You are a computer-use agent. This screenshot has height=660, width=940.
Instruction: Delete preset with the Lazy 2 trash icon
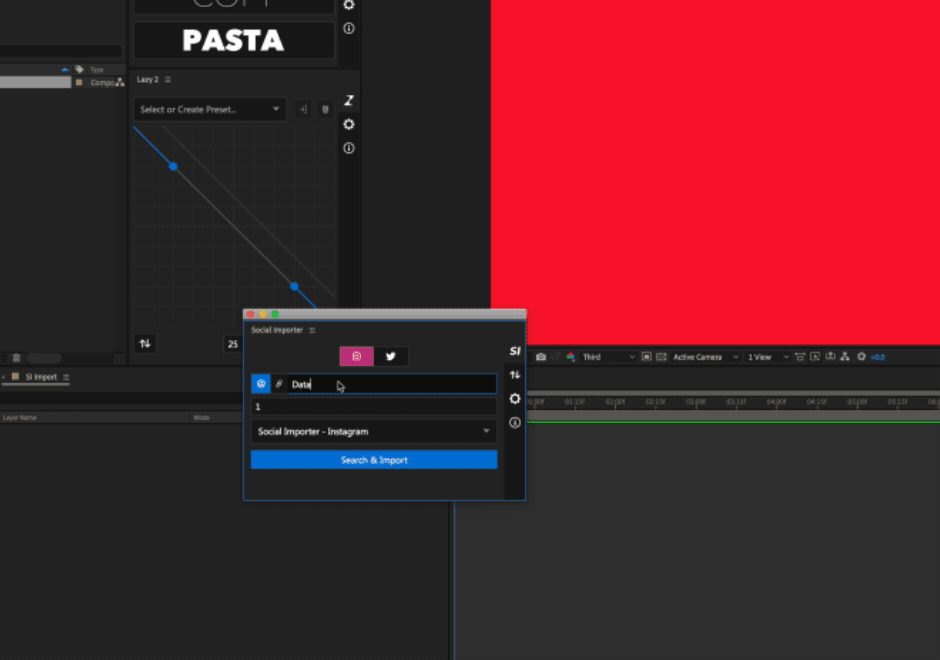coord(325,110)
